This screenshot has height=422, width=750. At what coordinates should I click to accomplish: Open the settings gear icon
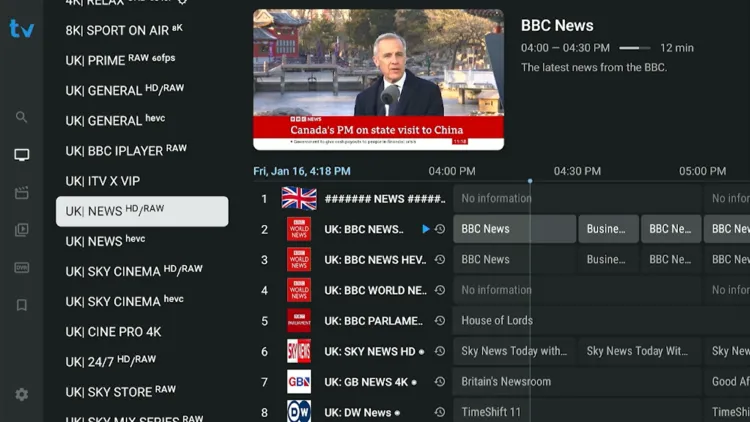pos(22,394)
